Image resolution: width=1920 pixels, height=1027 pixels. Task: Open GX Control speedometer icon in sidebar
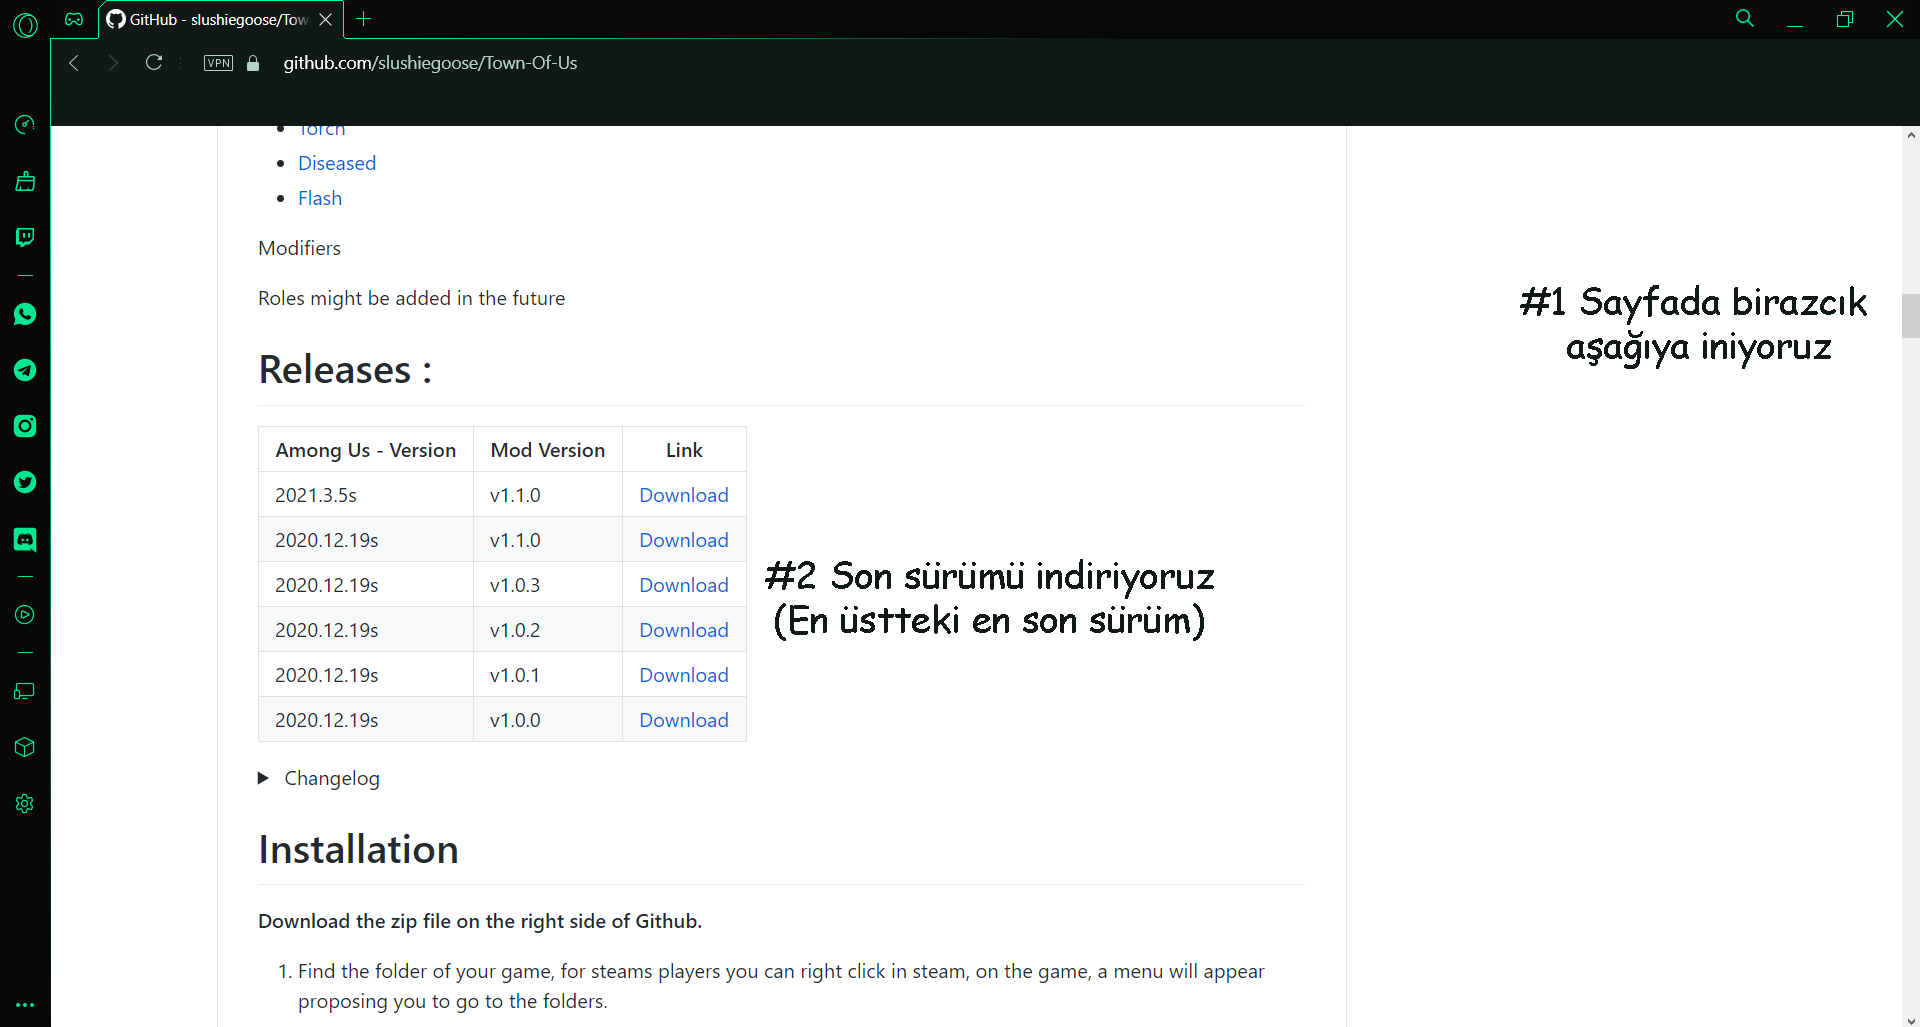point(25,124)
